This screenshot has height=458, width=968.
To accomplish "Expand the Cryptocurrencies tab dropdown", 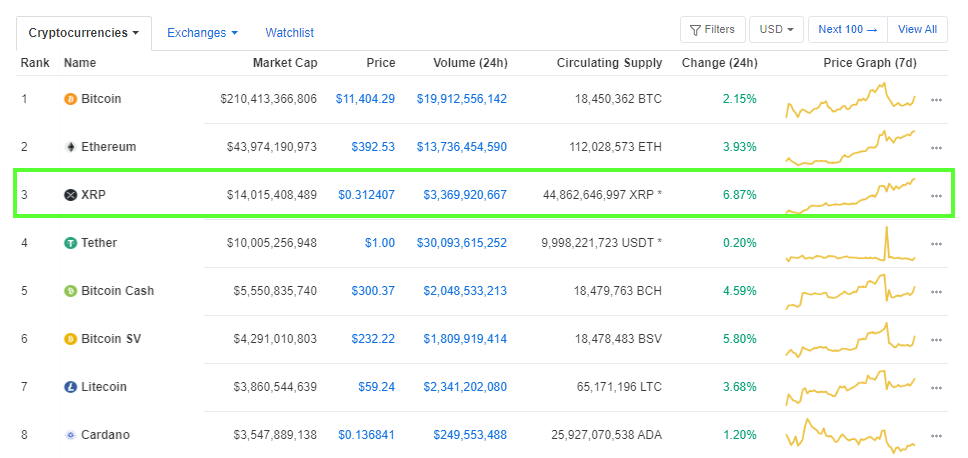I will [x=84, y=33].
